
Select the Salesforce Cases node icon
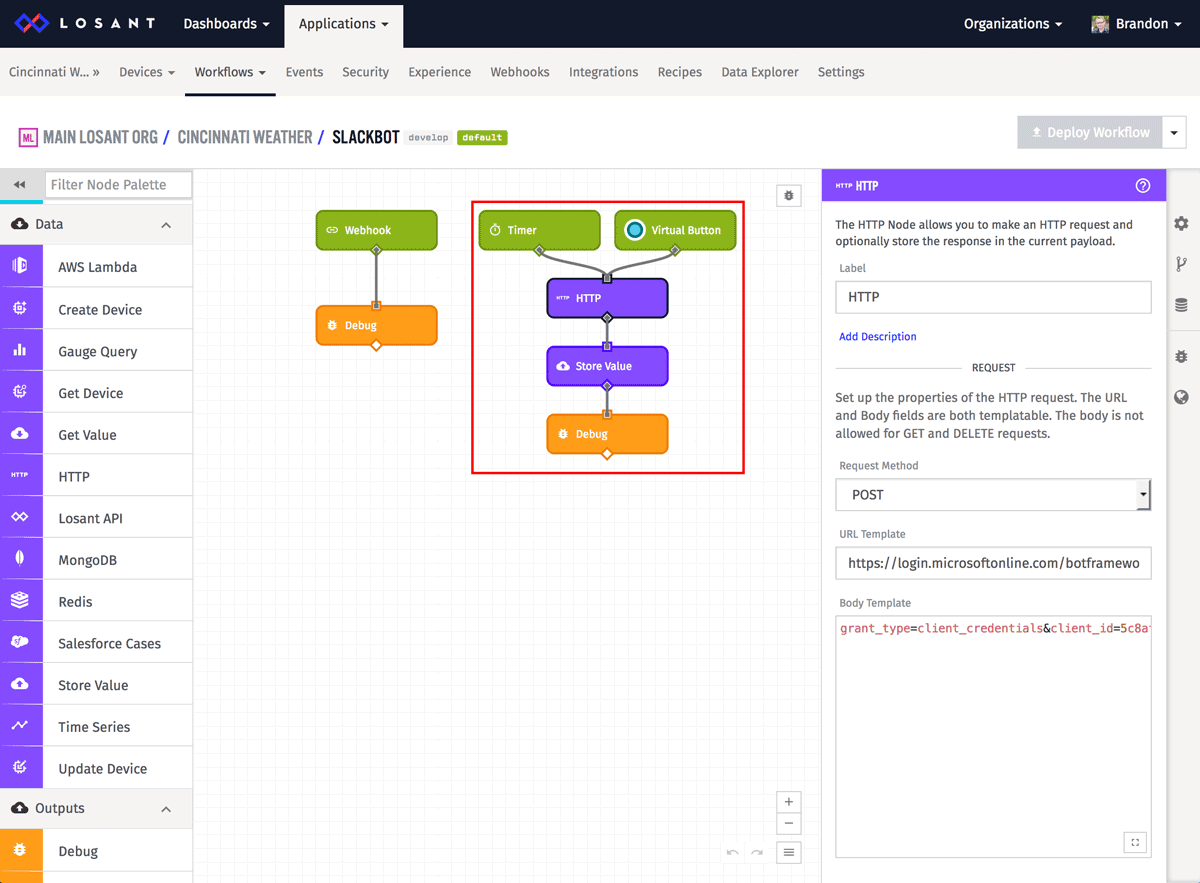[x=20, y=643]
